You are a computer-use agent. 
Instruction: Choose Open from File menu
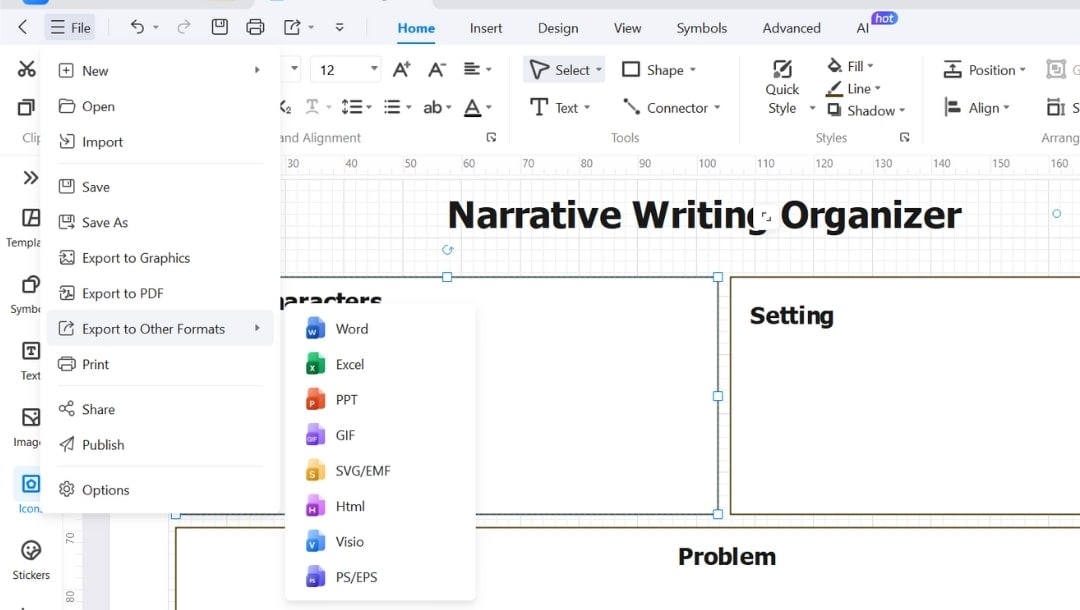coord(160,106)
